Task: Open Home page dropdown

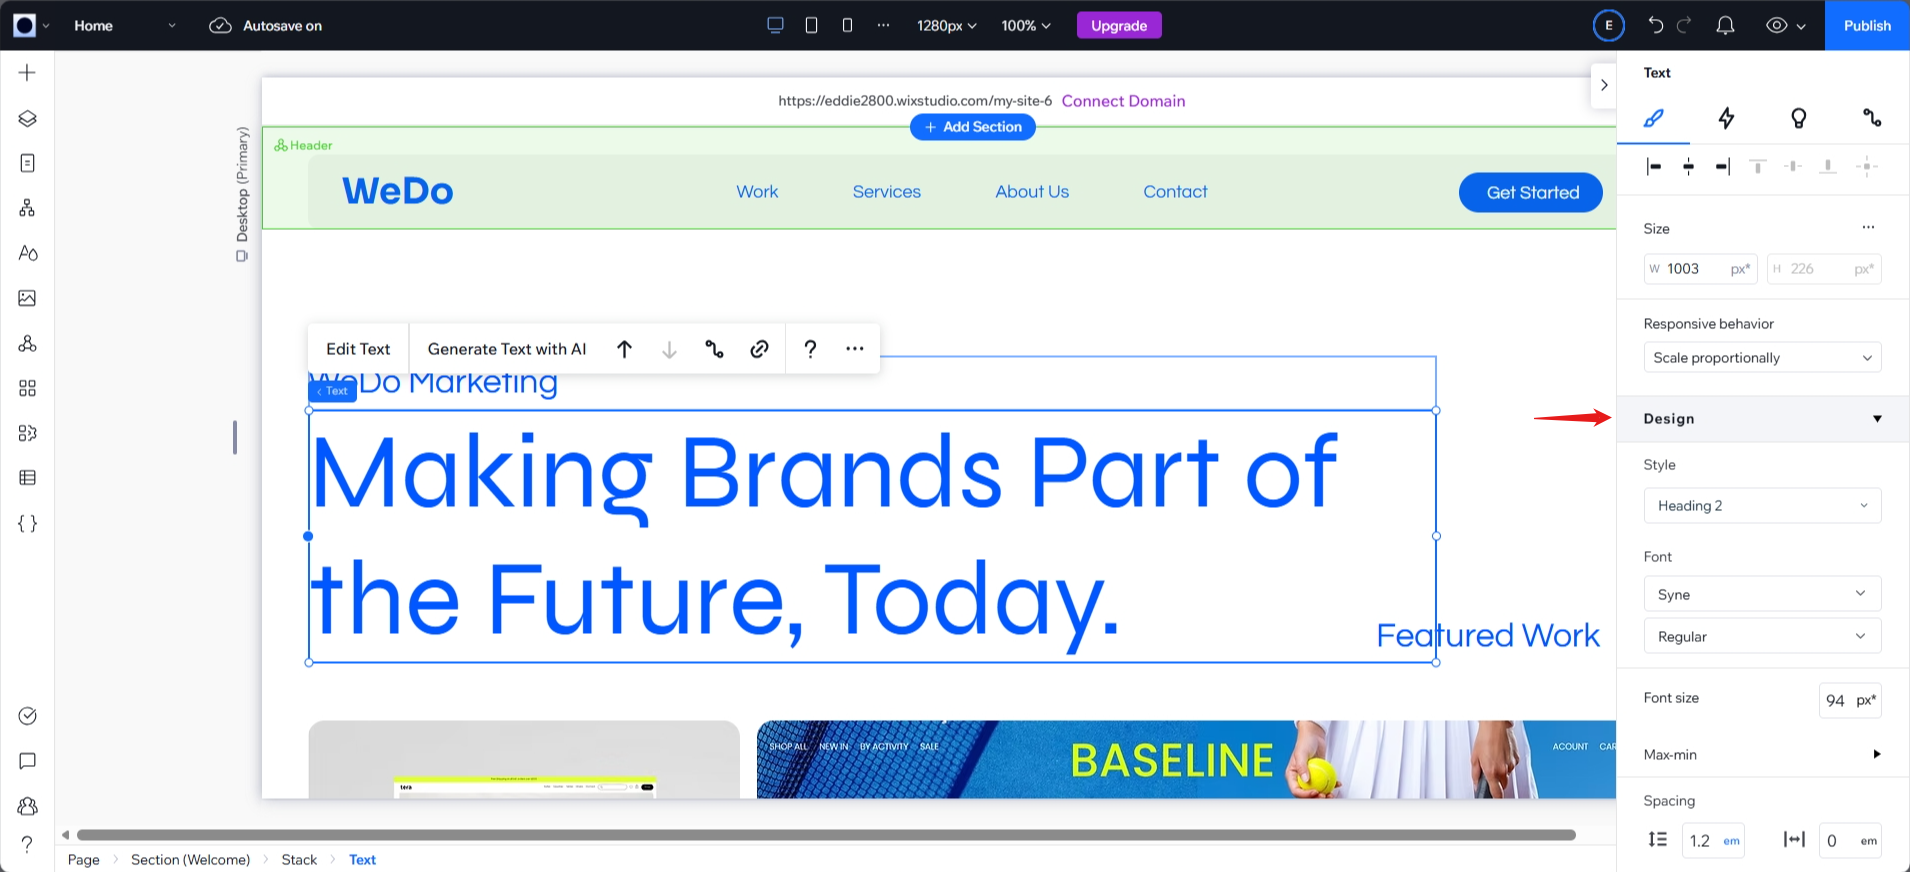Action: [124, 25]
